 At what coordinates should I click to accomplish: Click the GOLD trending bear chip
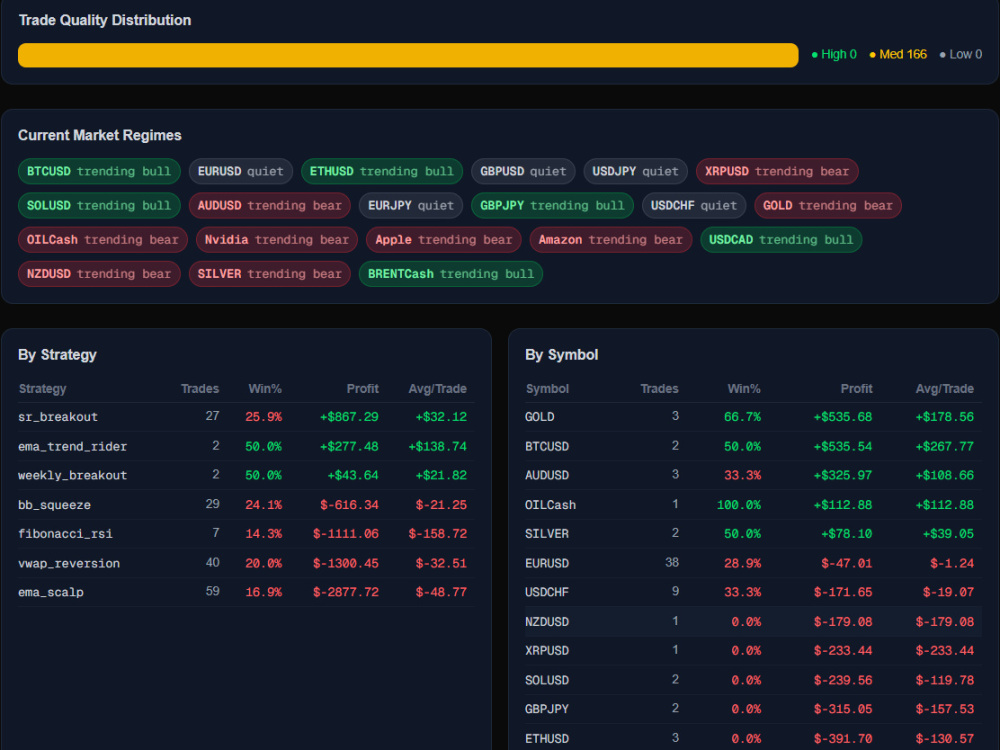(828, 205)
